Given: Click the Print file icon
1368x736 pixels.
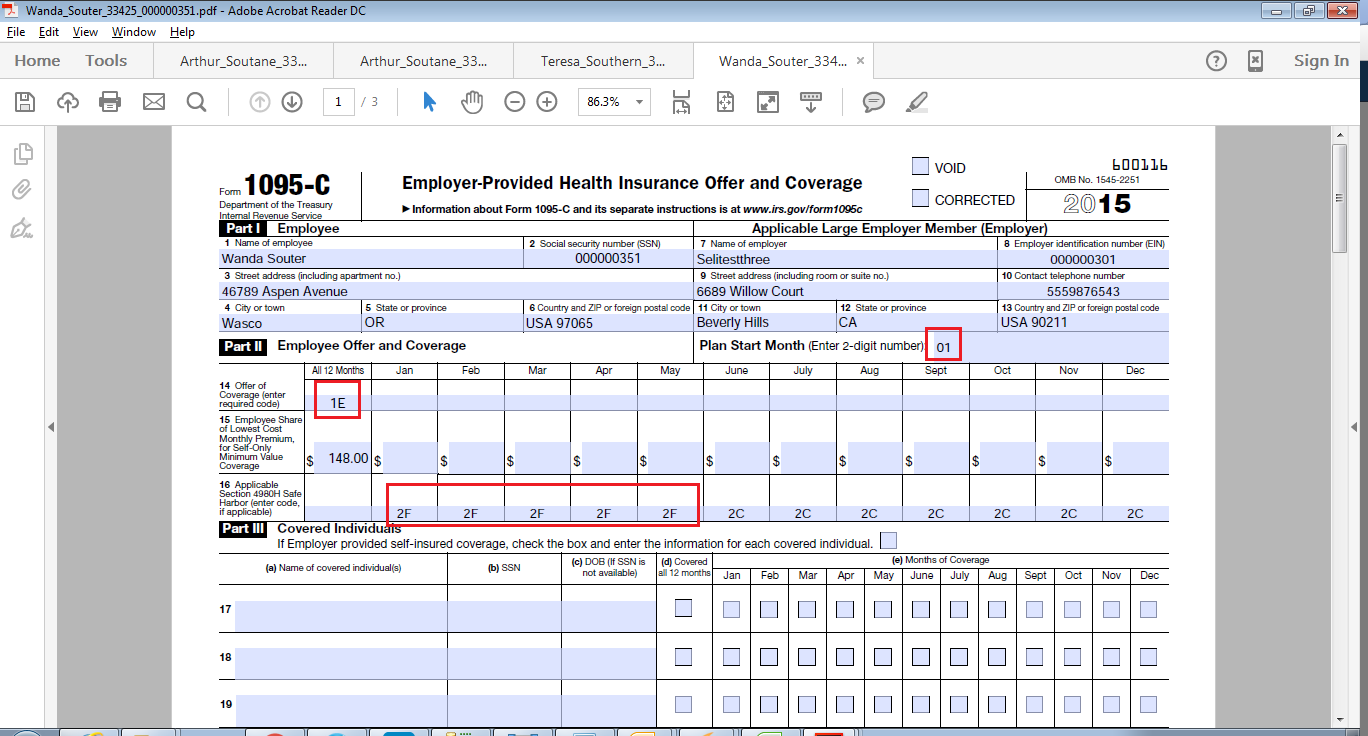Looking at the screenshot, I should (x=110, y=102).
